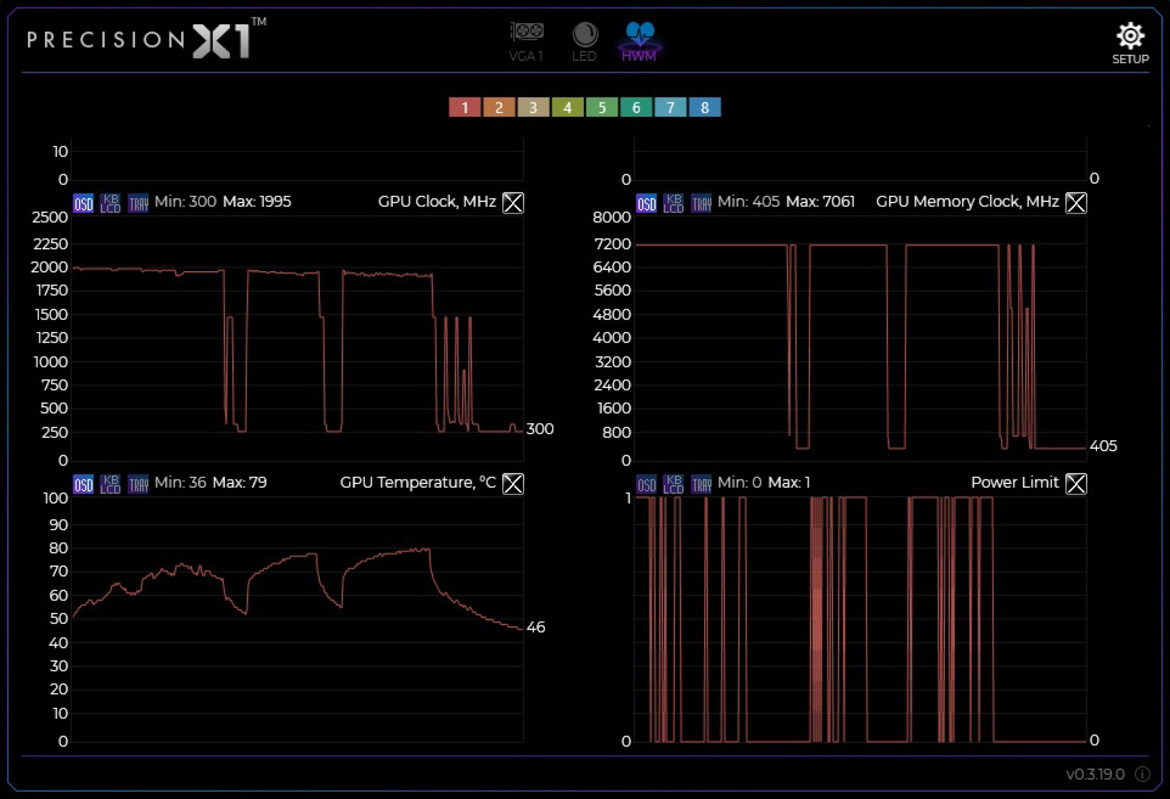1170x799 pixels.
Task: Select monitor slot 2 orange swatch
Action: (x=499, y=107)
